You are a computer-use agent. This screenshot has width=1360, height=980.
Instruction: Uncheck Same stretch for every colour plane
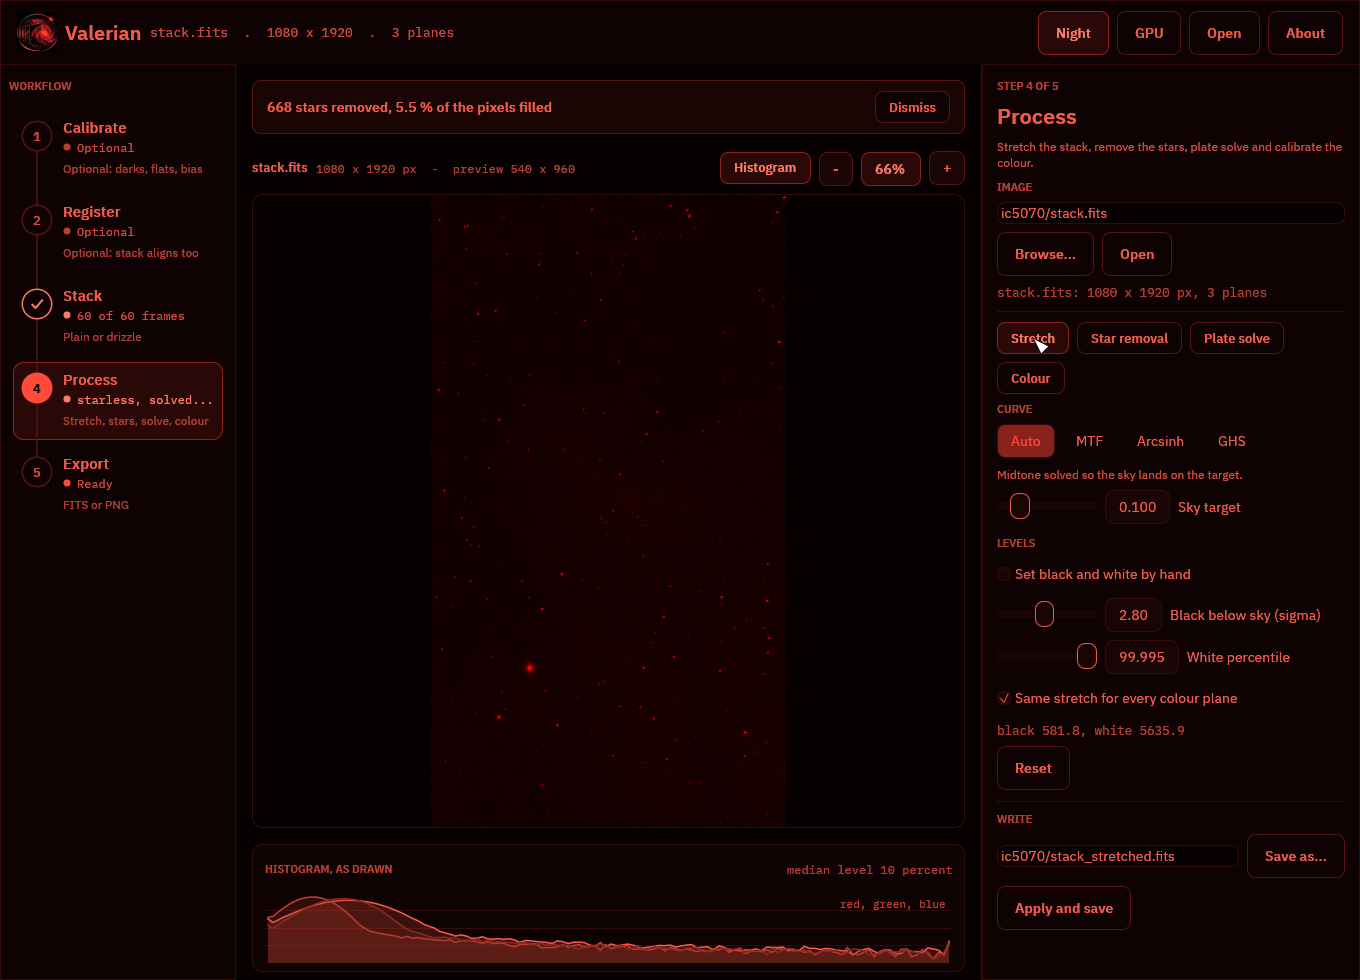pos(1004,698)
